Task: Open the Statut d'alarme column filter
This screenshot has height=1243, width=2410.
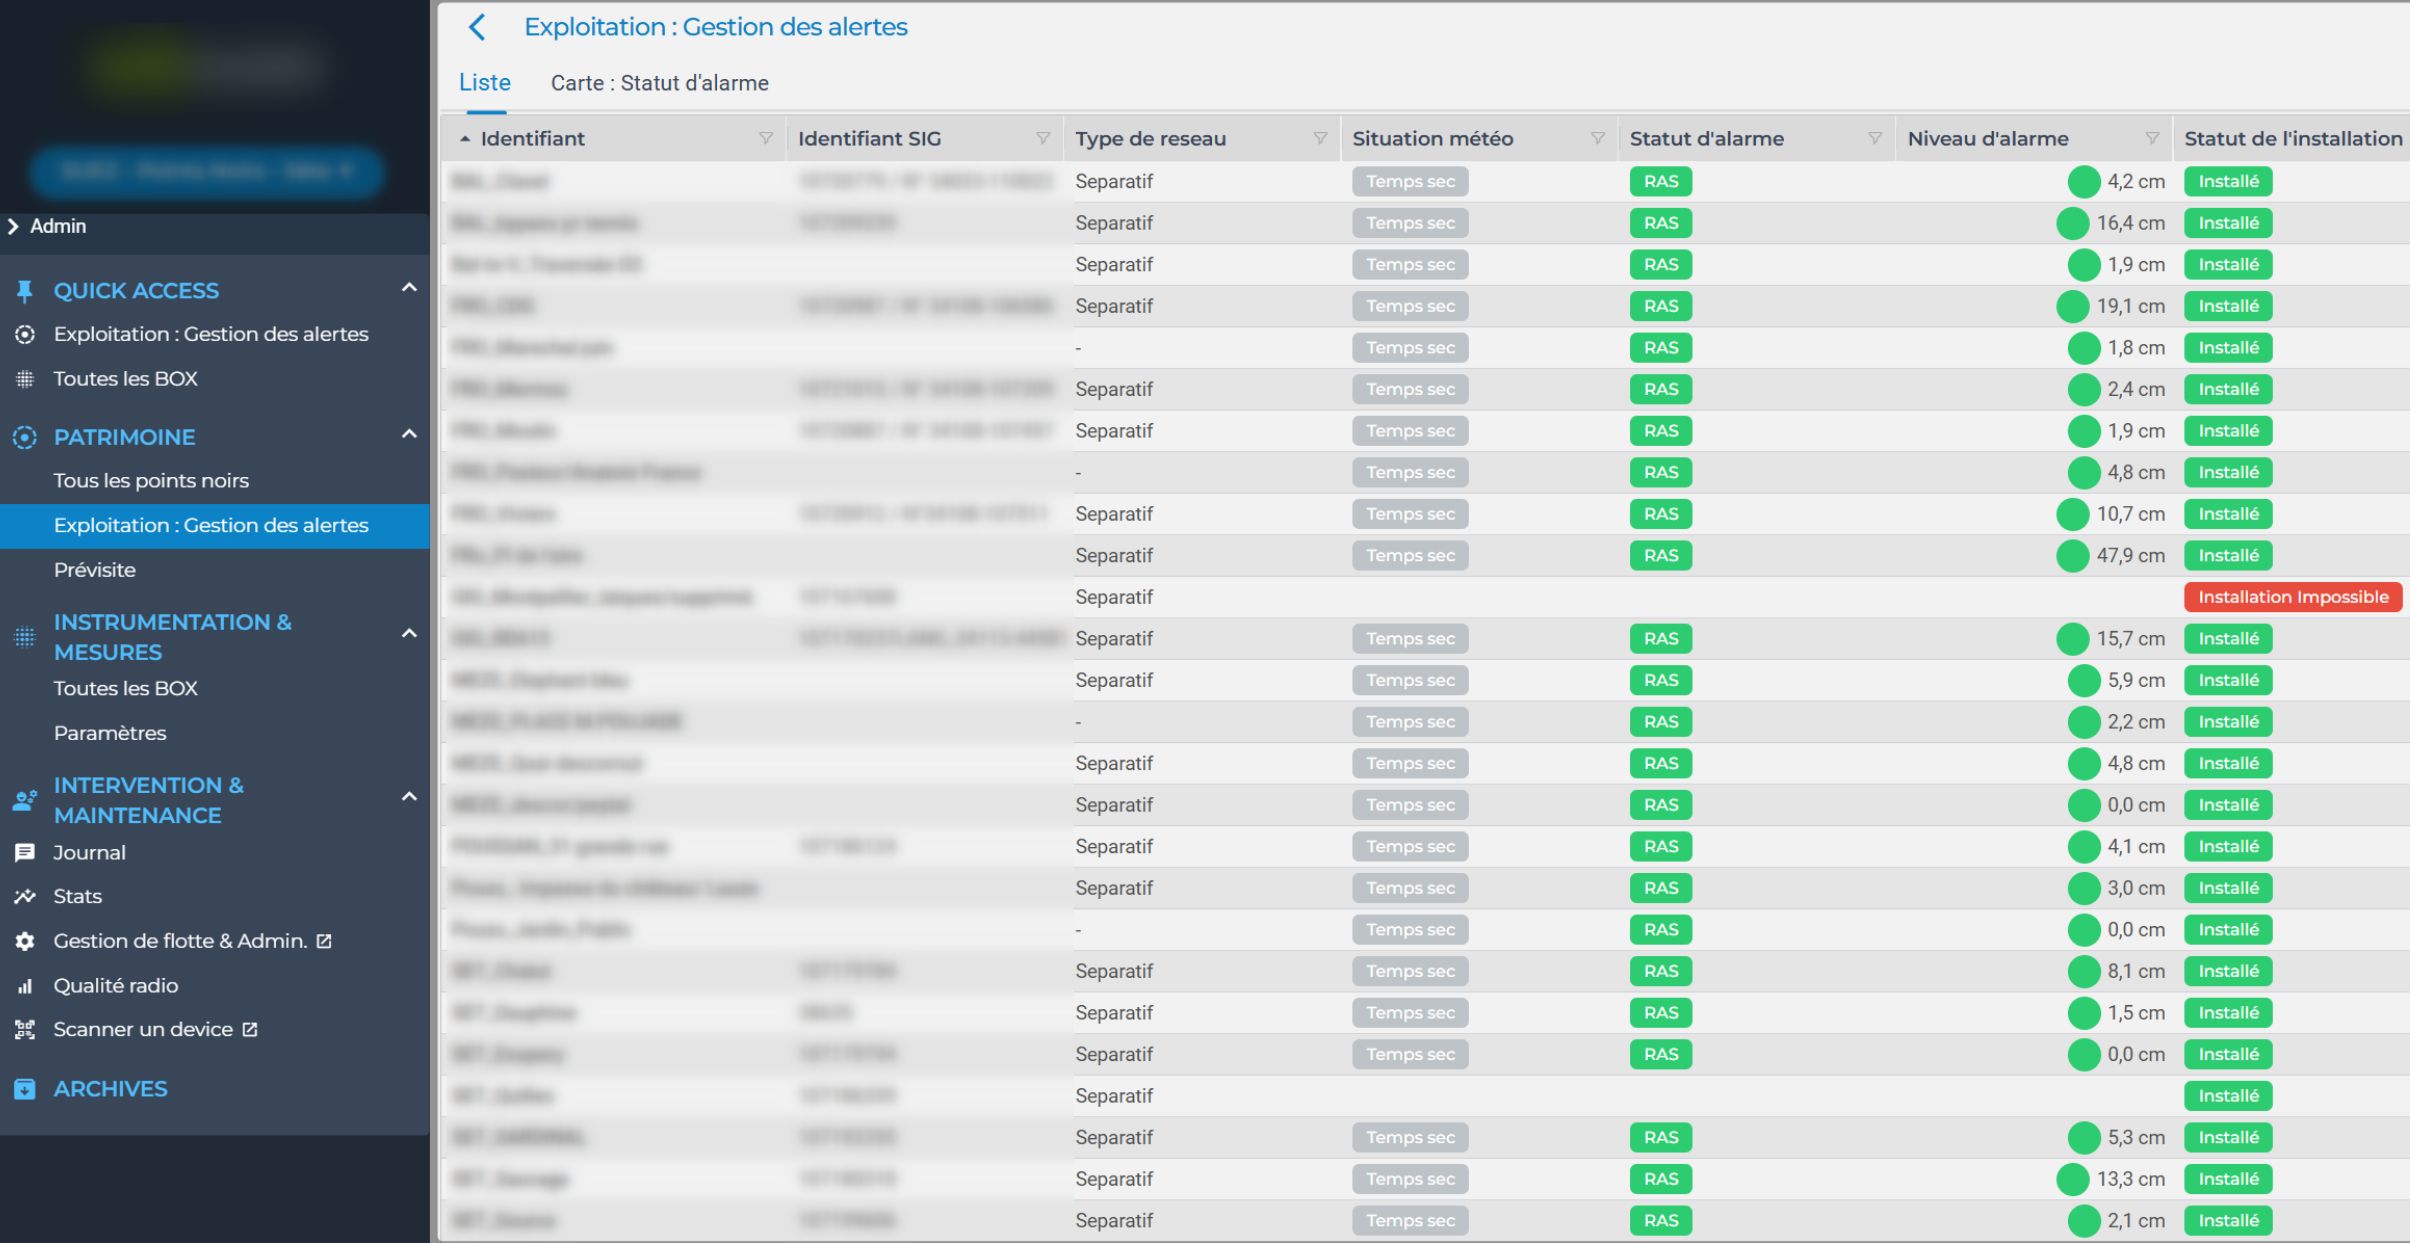Action: (1875, 139)
